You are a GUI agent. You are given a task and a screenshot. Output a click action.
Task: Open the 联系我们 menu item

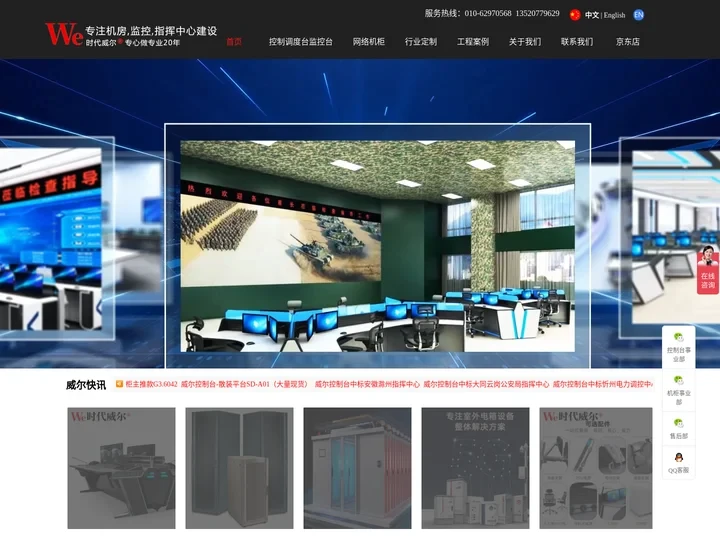pos(577,42)
